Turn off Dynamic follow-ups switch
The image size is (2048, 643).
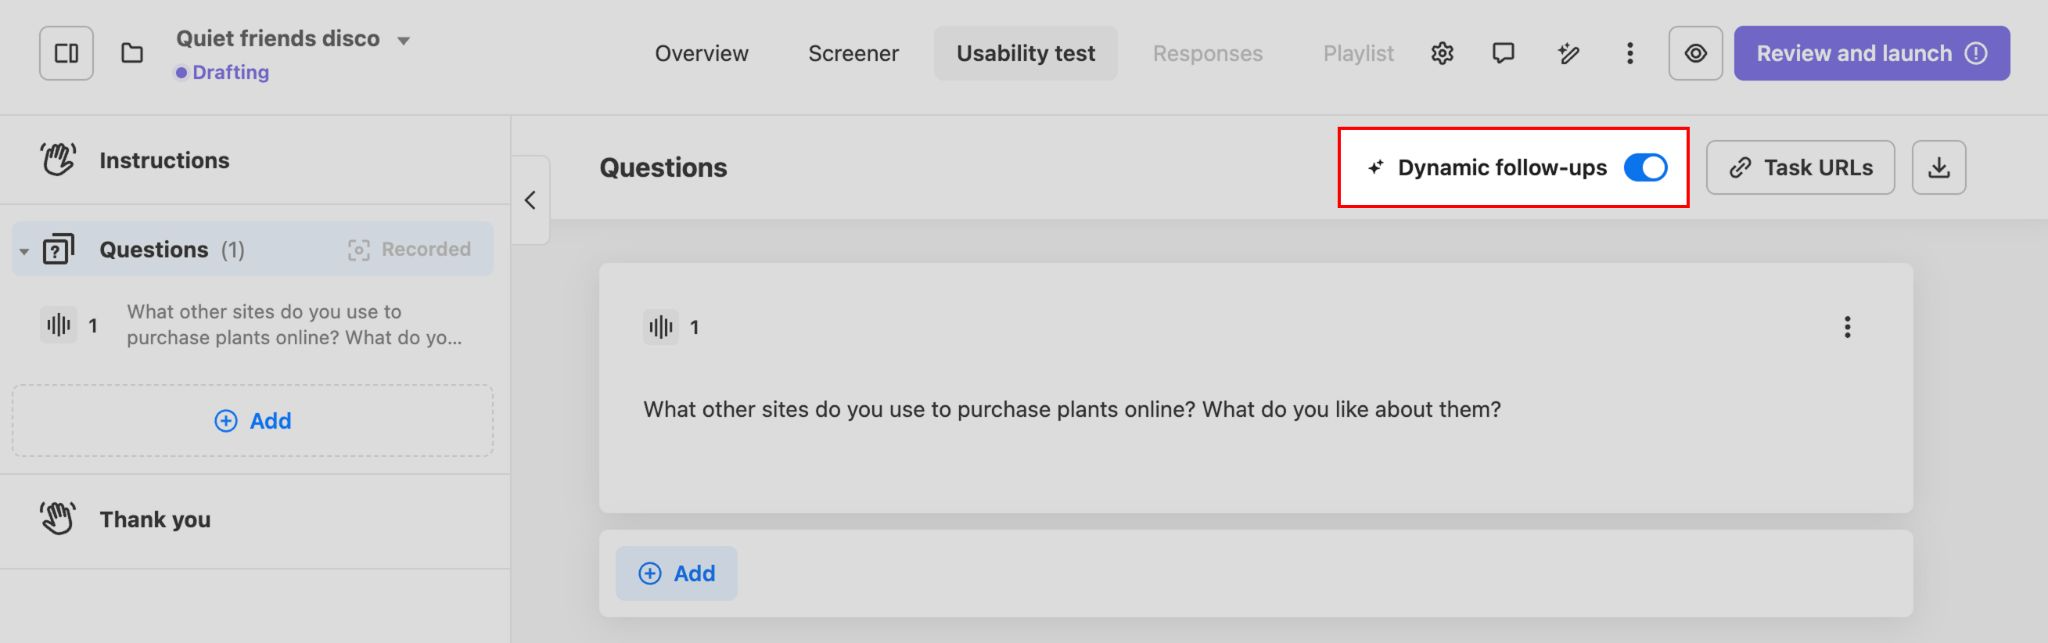[1645, 167]
